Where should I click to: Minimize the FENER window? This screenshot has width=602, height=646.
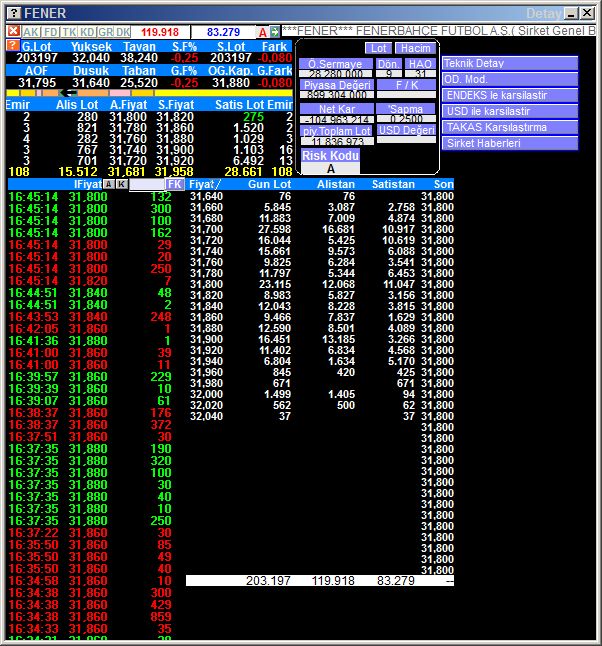(x=571, y=14)
